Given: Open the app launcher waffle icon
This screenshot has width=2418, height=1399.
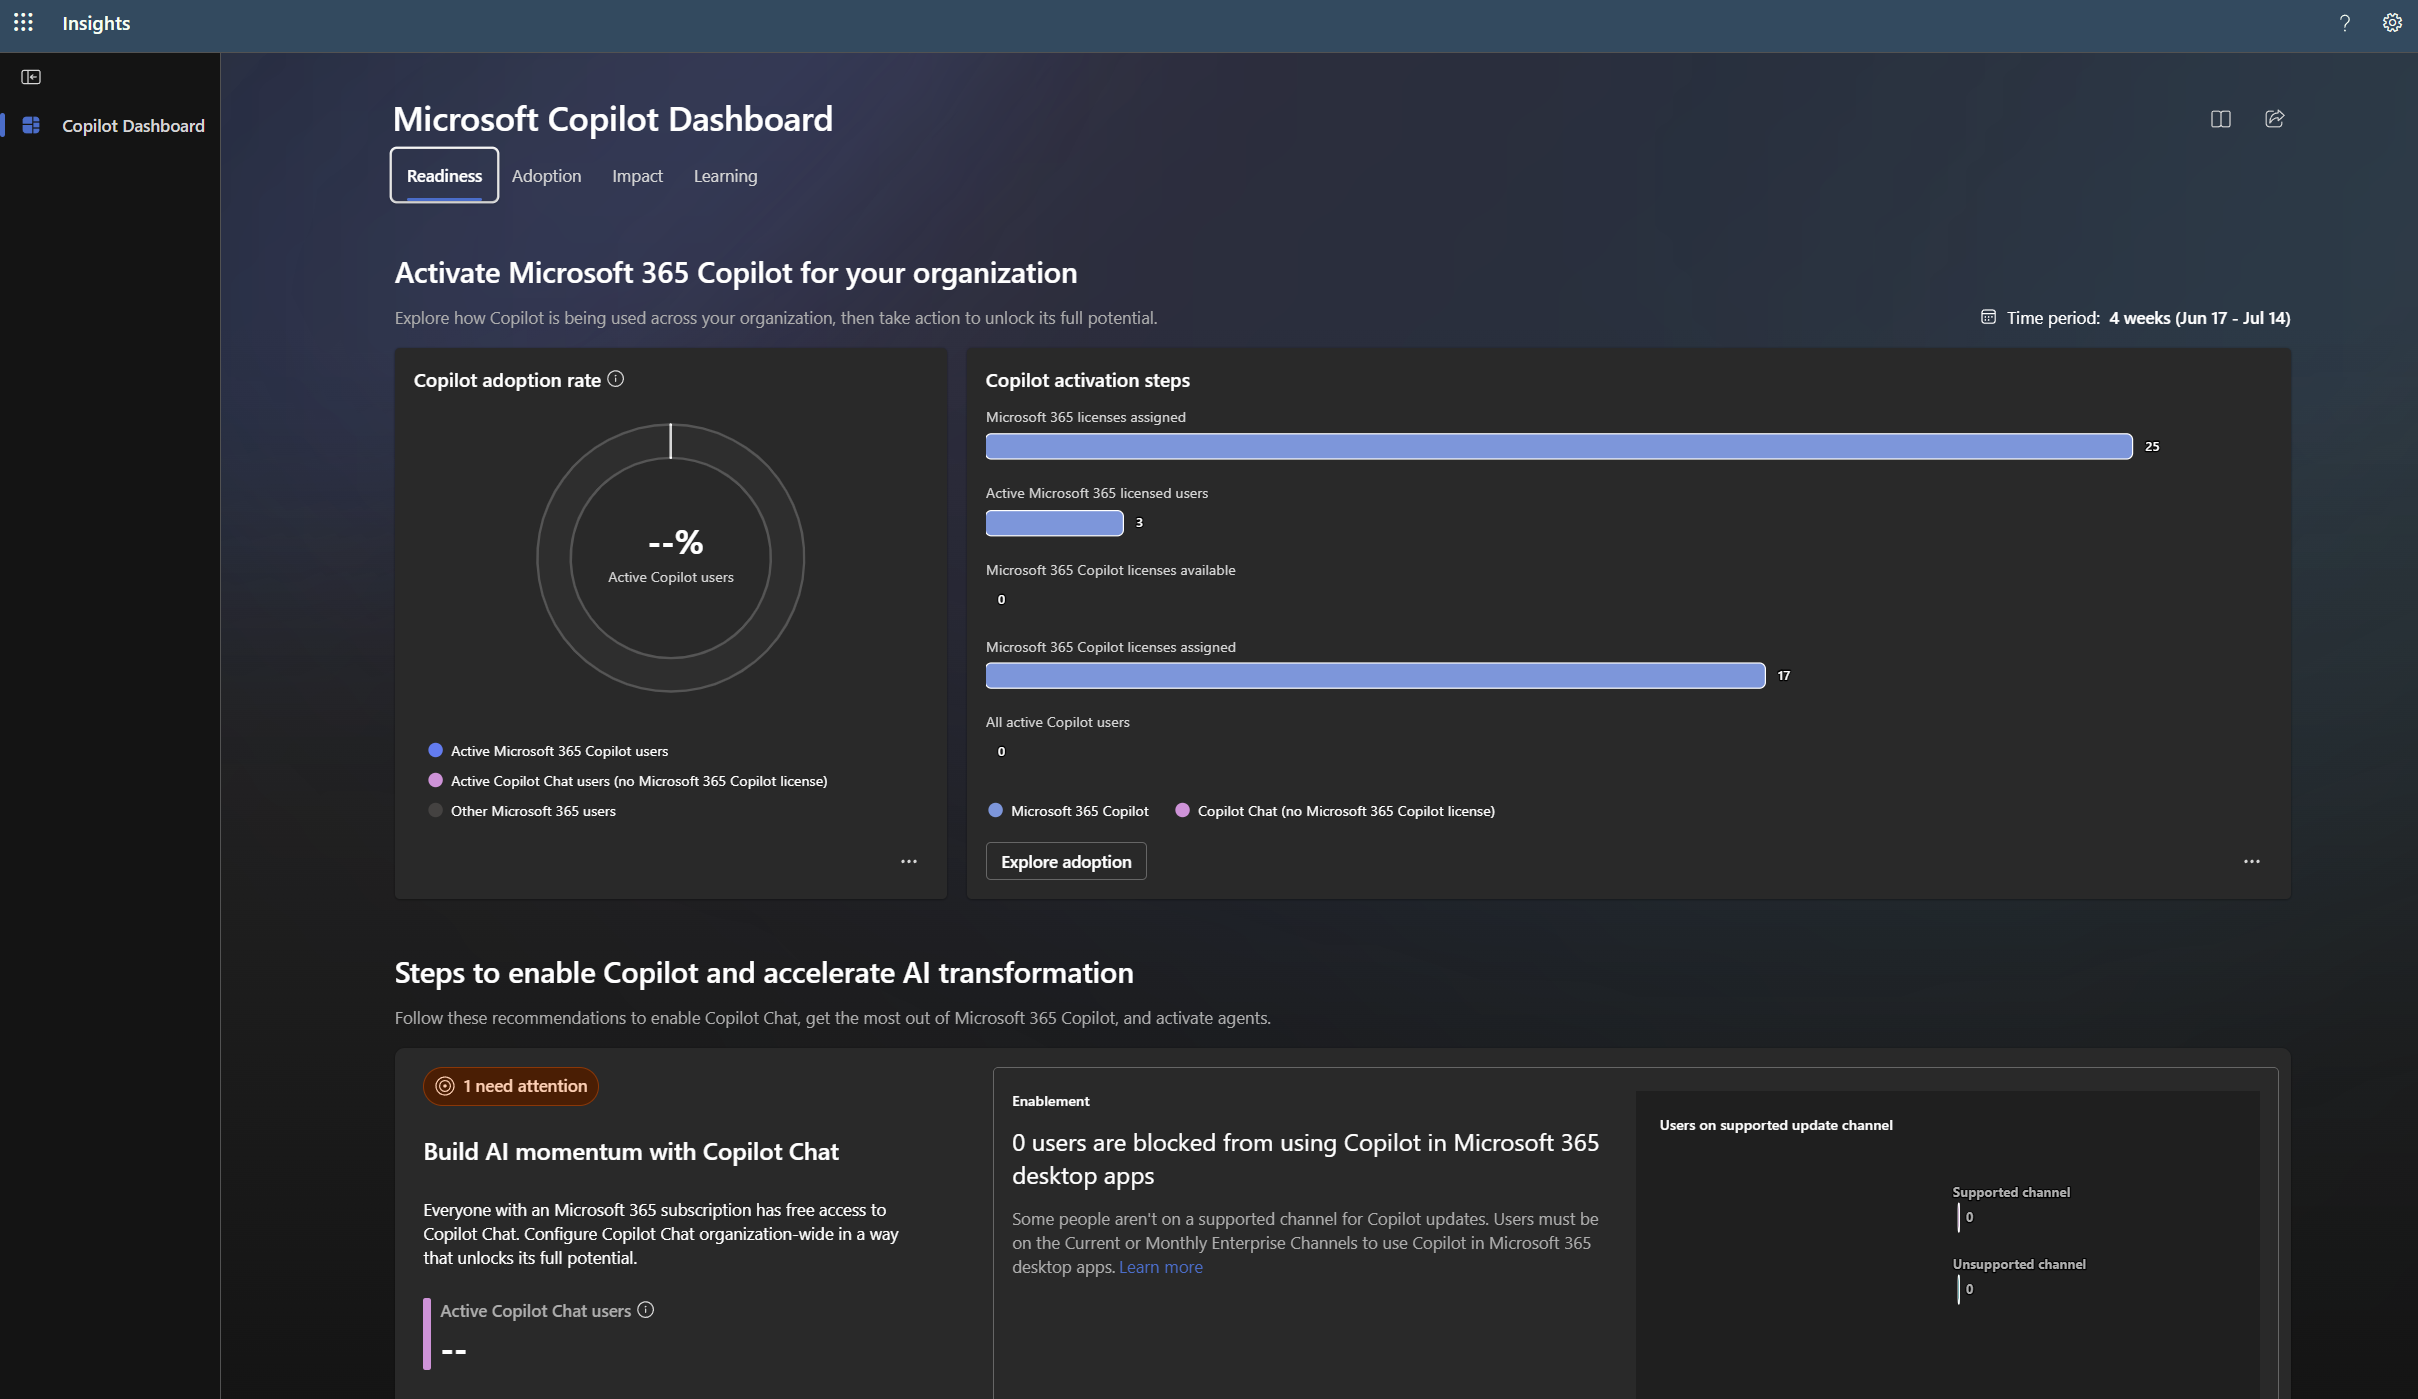Looking at the screenshot, I should point(23,22).
